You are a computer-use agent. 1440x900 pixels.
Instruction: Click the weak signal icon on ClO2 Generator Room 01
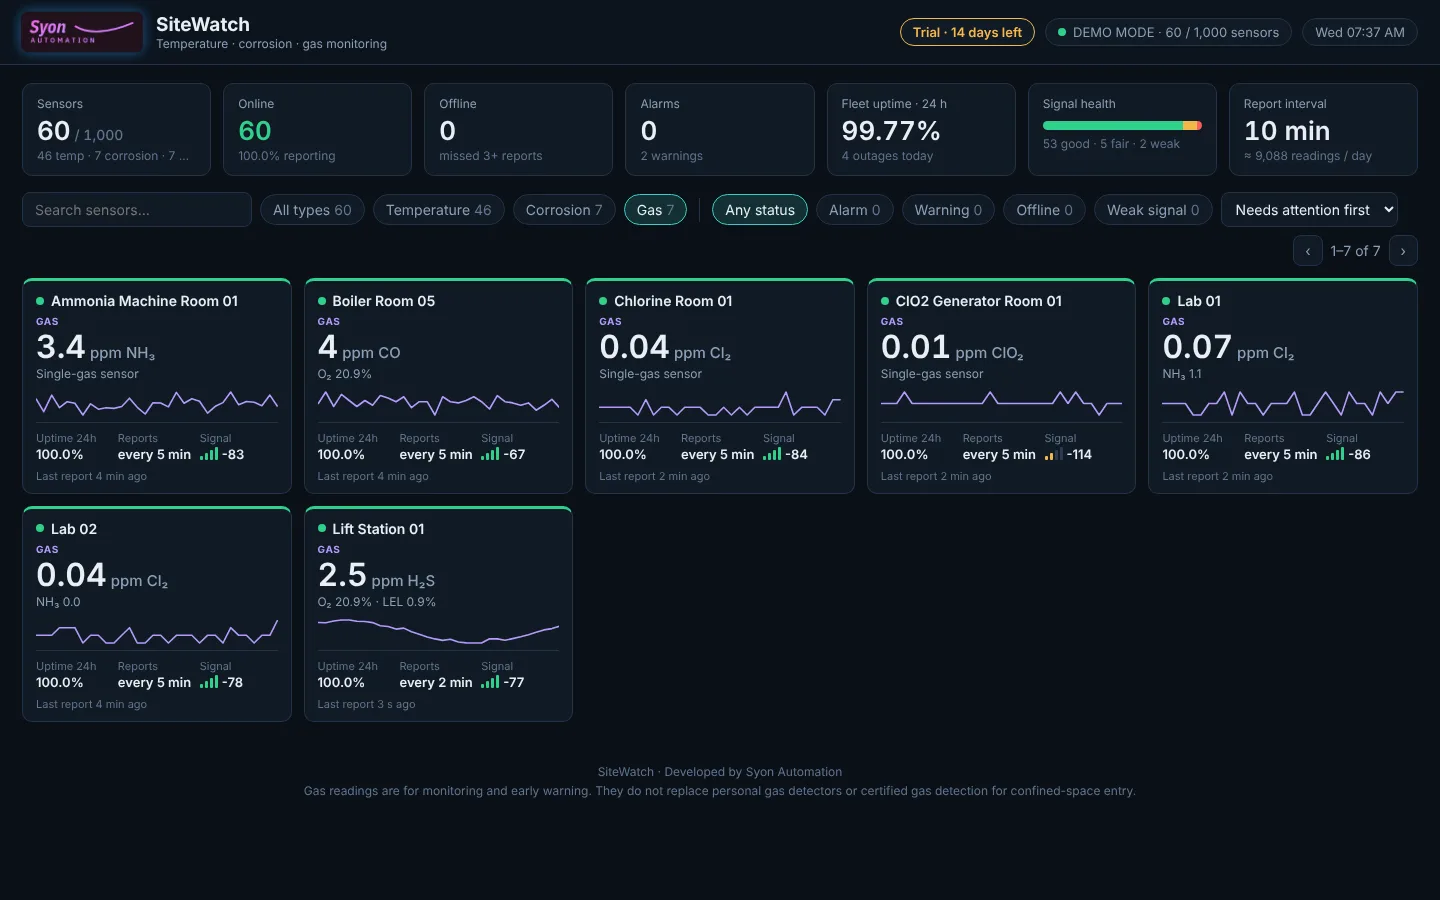coord(1053,454)
